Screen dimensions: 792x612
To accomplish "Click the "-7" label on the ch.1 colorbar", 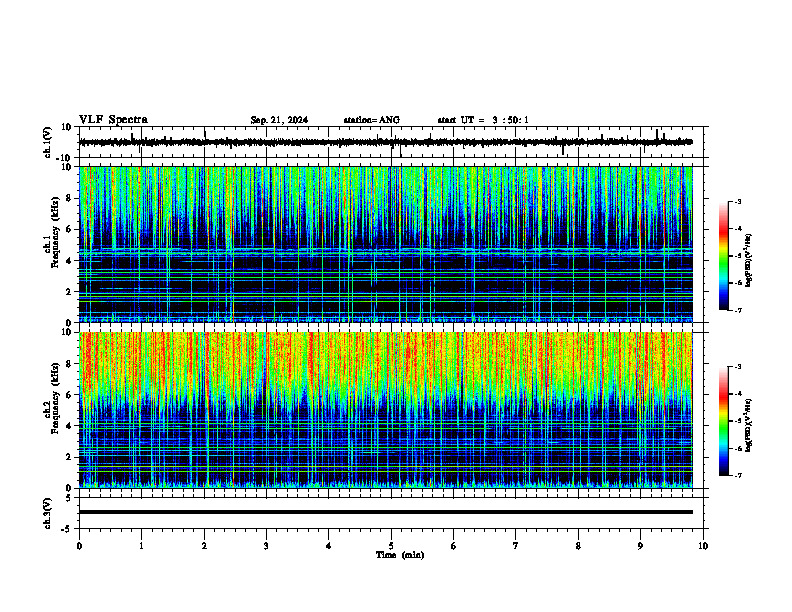I will (738, 310).
